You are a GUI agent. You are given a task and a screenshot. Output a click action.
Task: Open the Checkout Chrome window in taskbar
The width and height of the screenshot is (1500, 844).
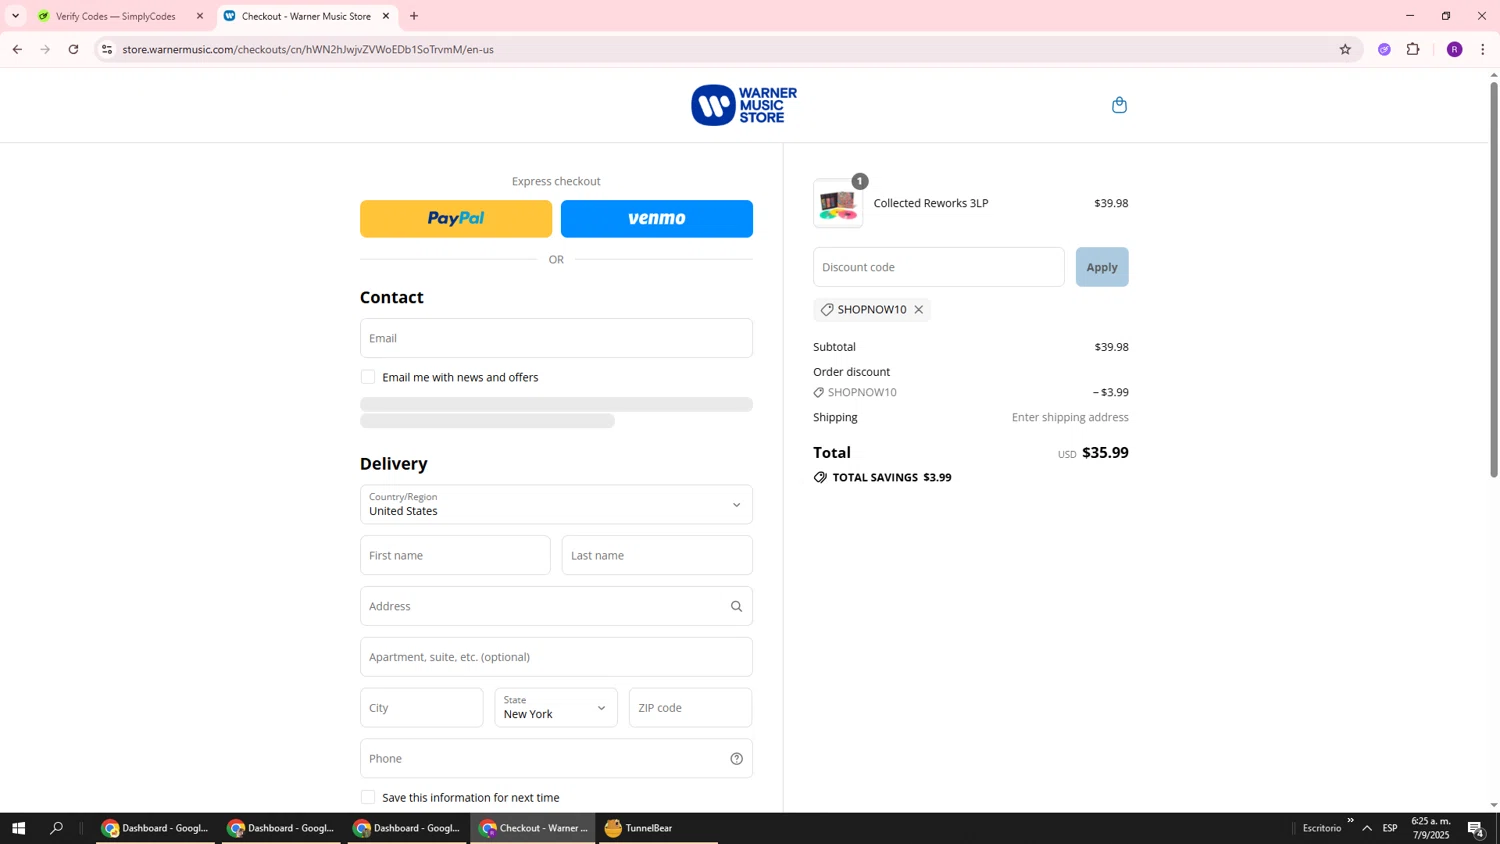[534, 828]
